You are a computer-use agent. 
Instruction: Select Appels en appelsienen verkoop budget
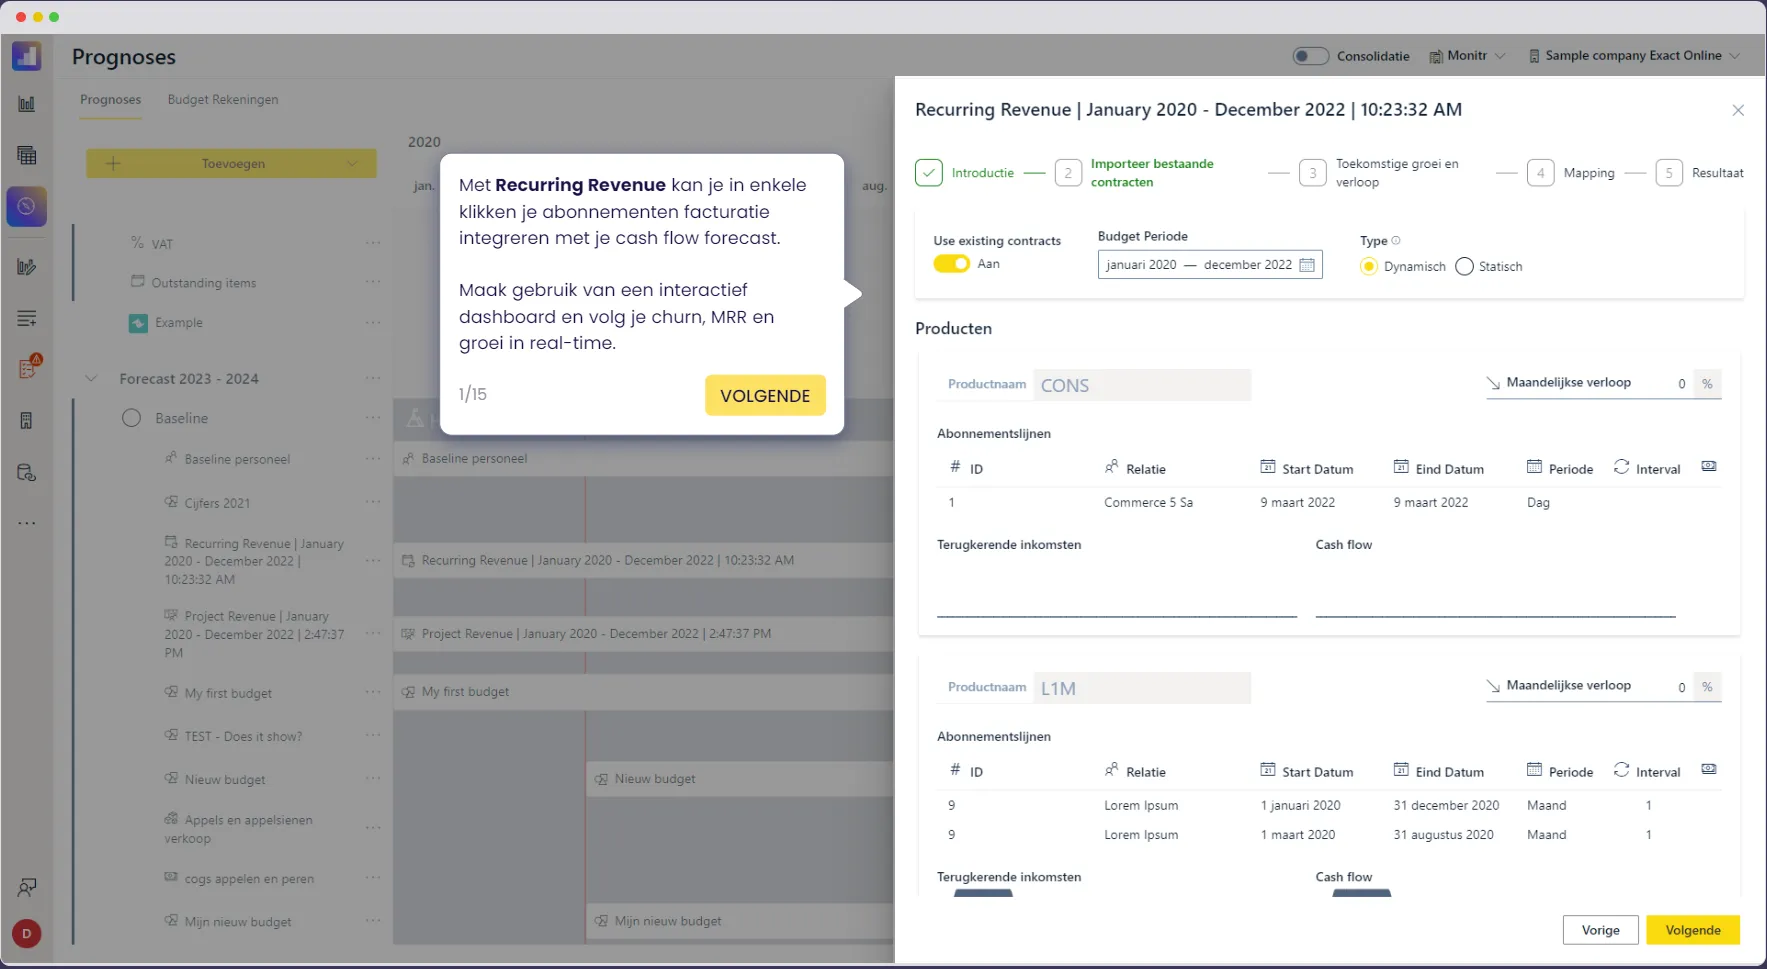[x=239, y=829]
